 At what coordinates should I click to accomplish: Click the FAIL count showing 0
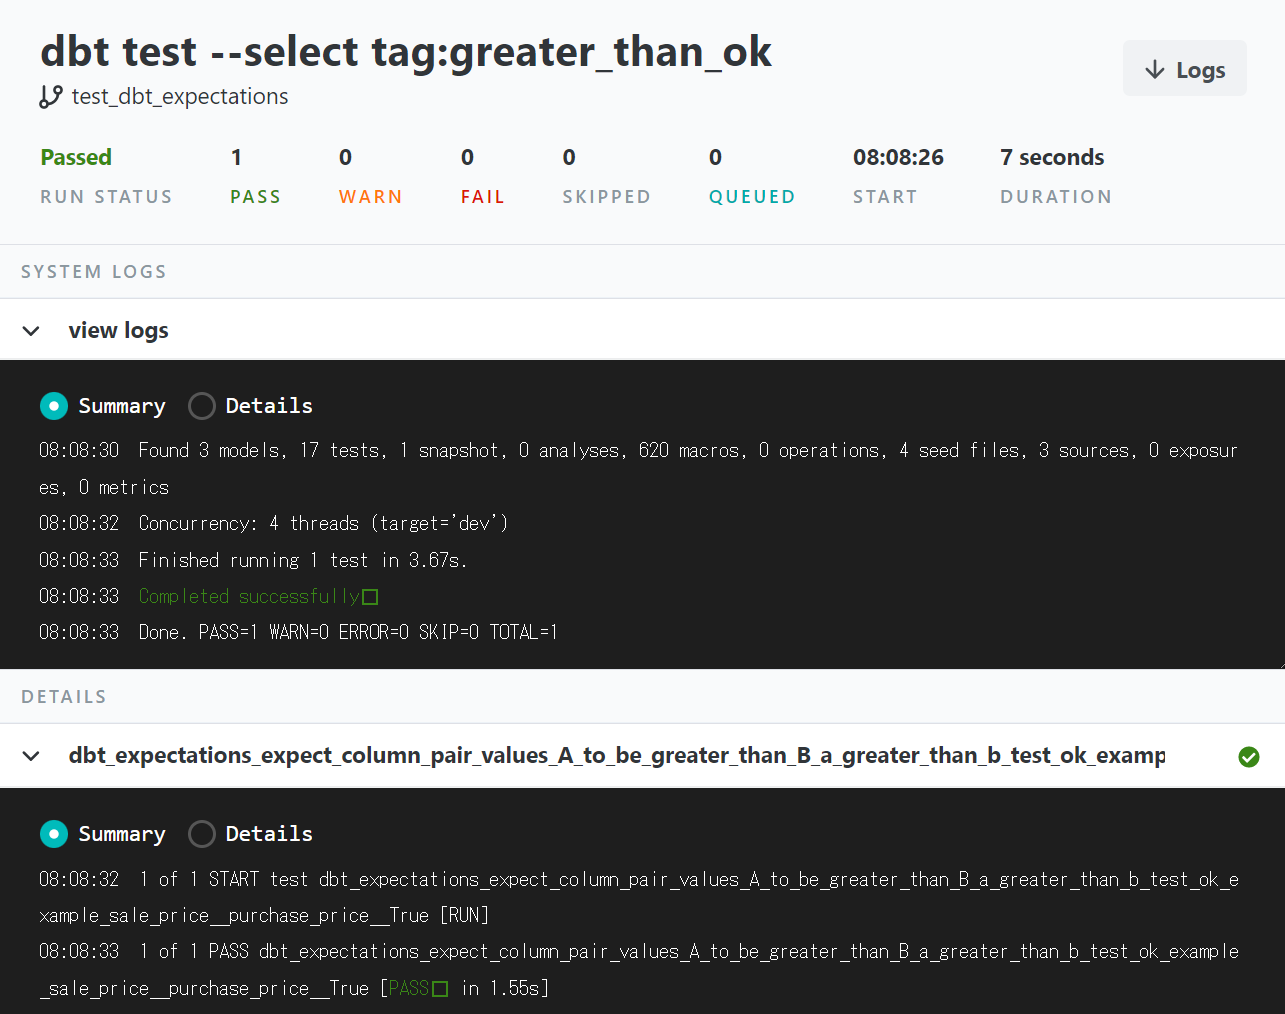tap(466, 157)
